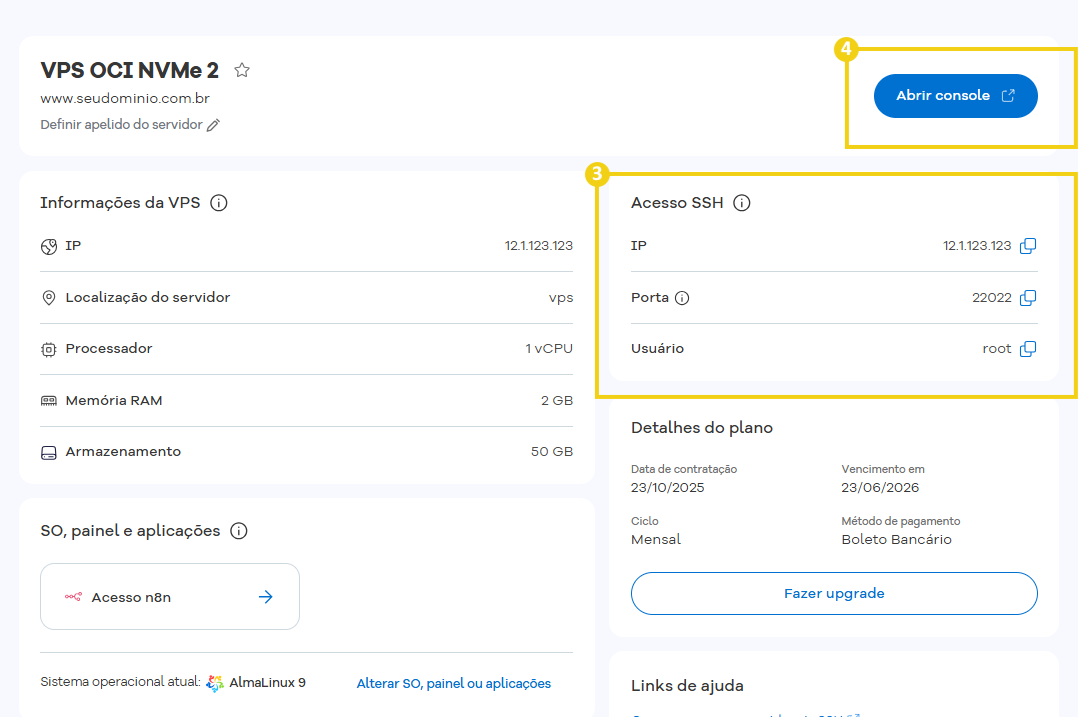Click IP value in Informações da VPS
1078x717 pixels.
538,245
